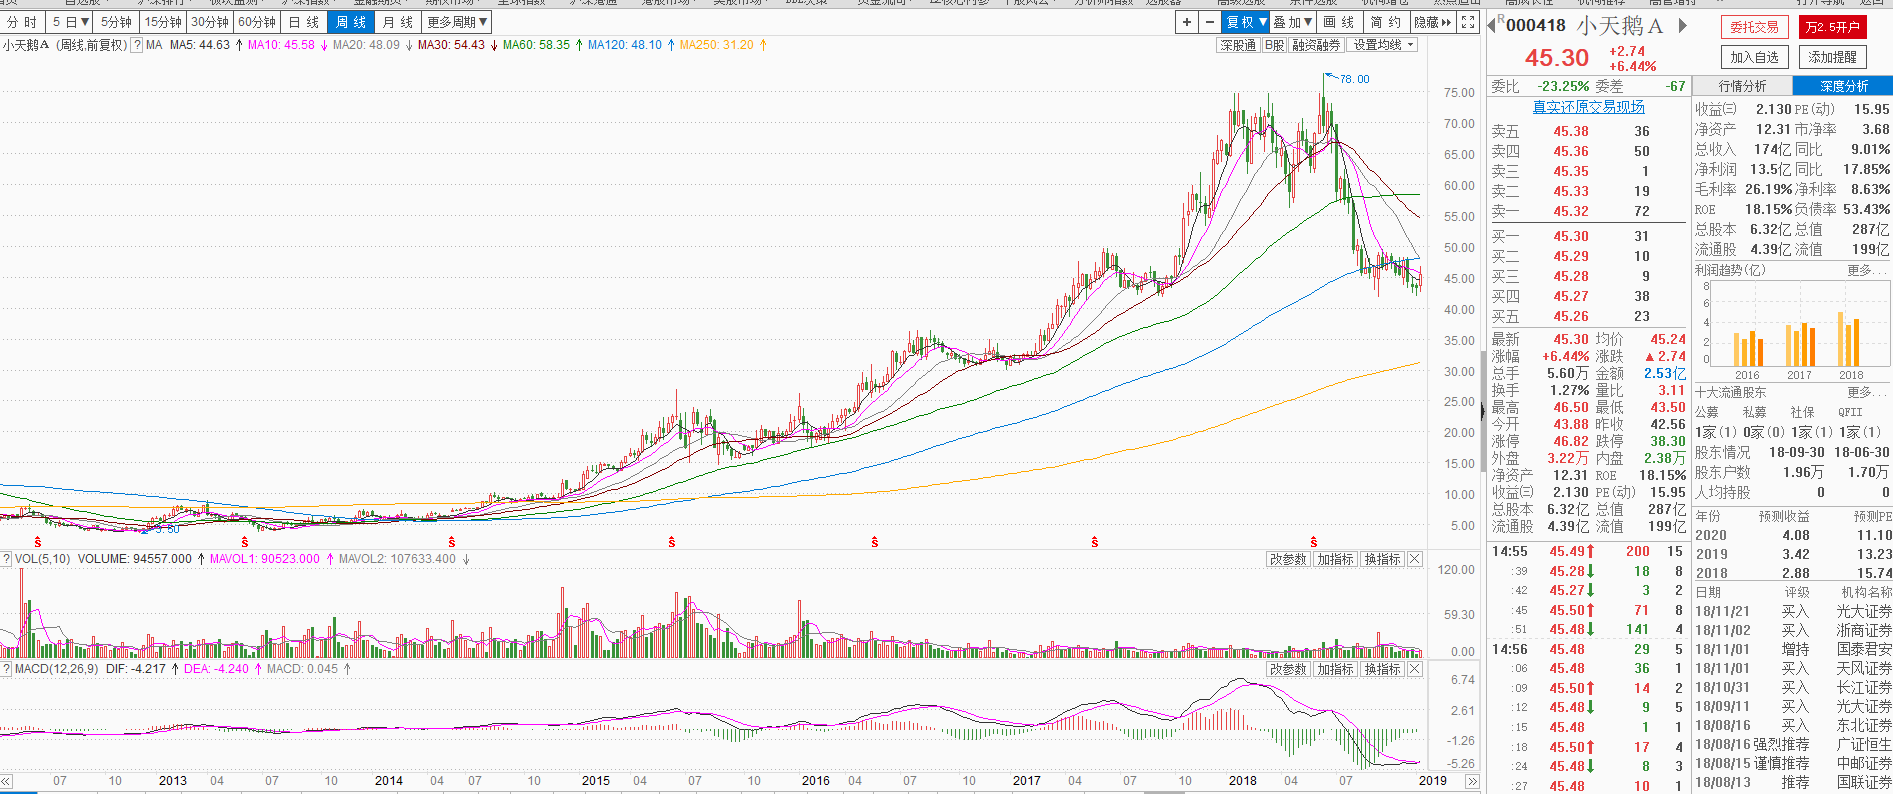Close the MACD indicator panel
This screenshot has width=1893, height=794.
click(x=1415, y=669)
